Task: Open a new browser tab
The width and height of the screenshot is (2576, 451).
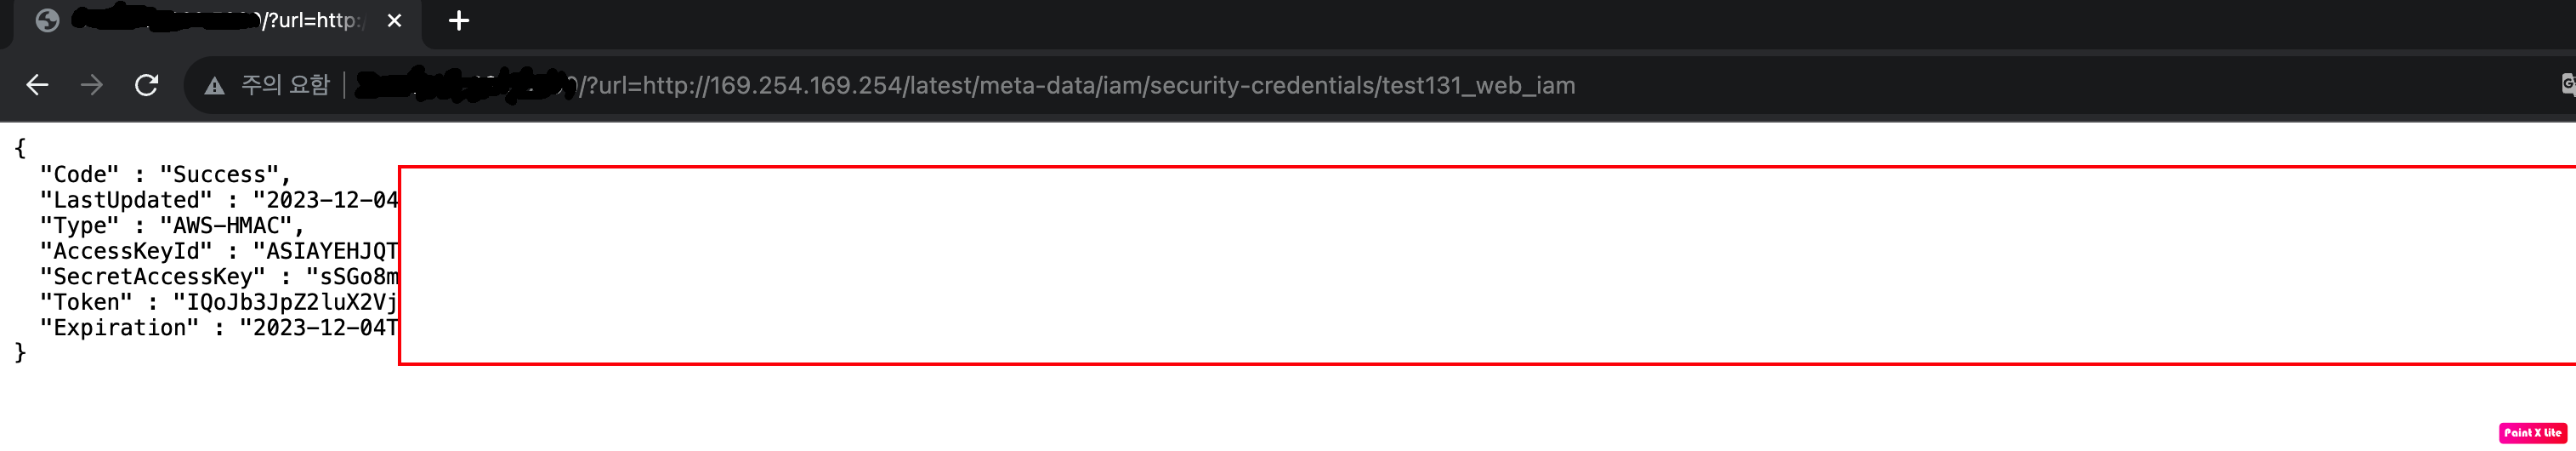Action: 459,20
